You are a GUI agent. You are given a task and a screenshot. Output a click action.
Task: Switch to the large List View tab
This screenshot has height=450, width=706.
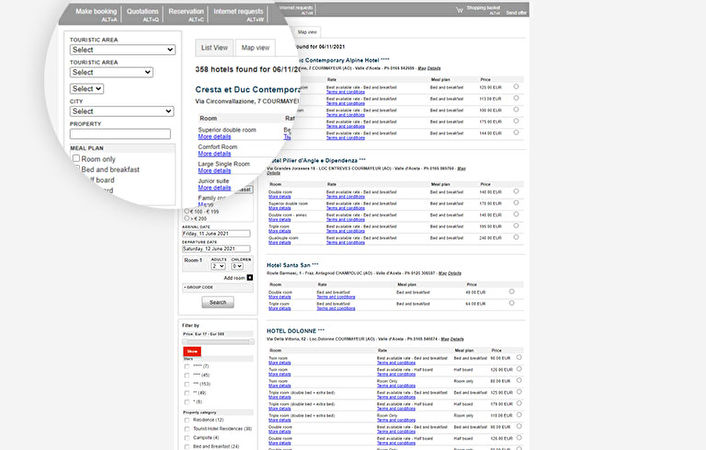click(214, 48)
